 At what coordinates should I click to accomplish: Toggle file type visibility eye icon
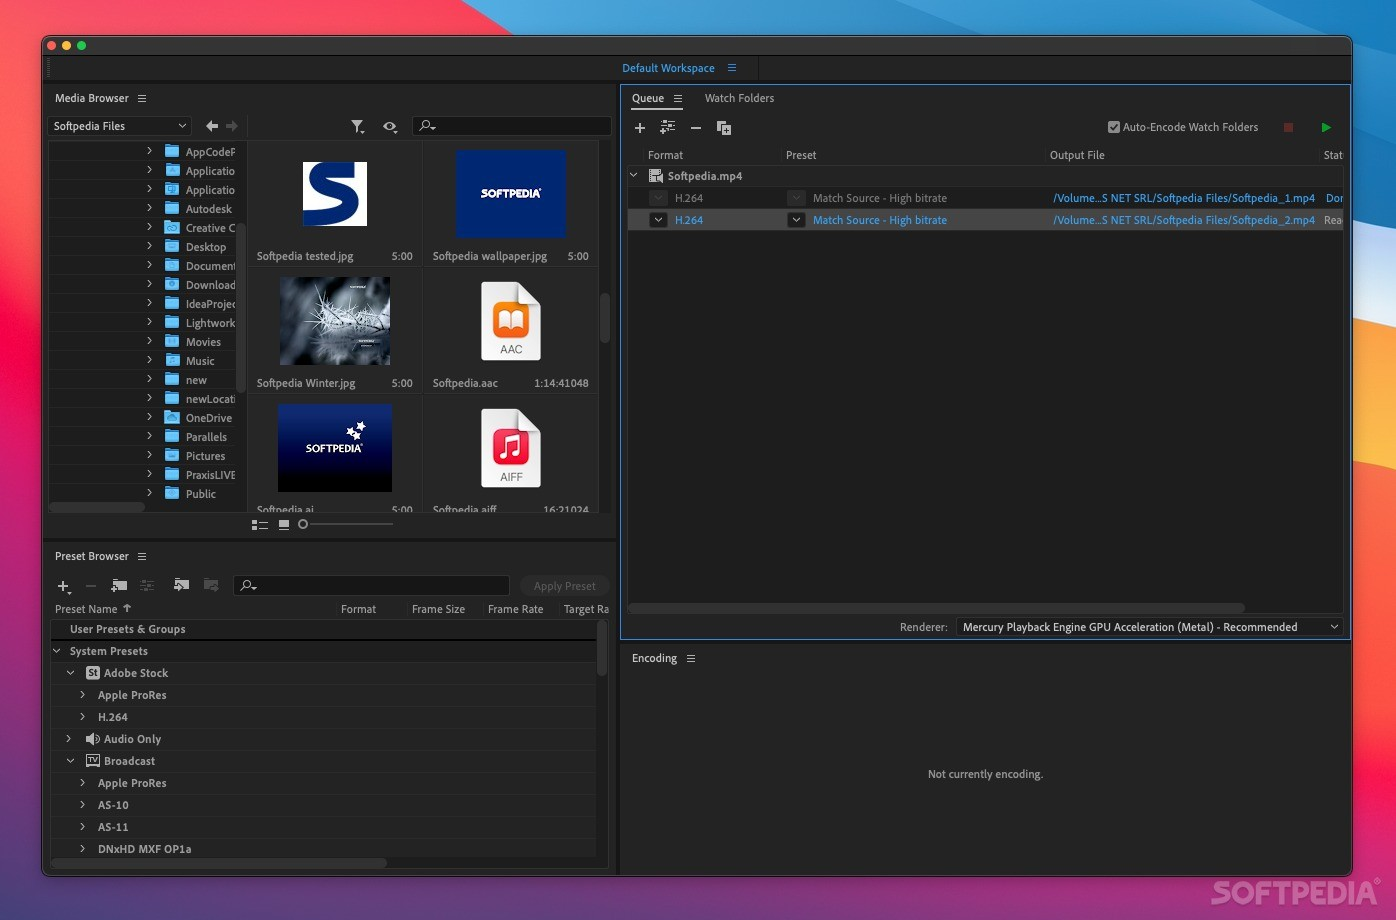(389, 126)
